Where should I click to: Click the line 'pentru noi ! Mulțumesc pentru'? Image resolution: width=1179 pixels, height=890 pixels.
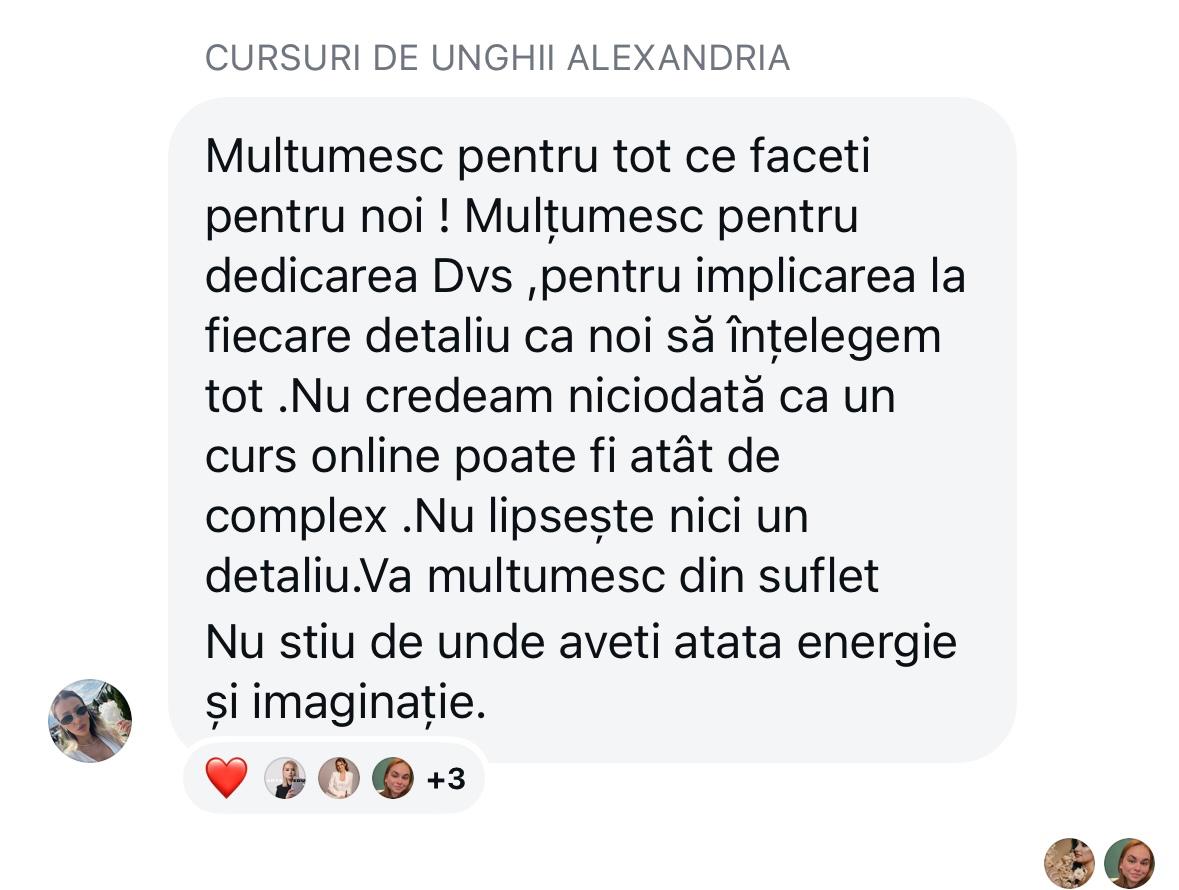pyautogui.click(x=532, y=217)
